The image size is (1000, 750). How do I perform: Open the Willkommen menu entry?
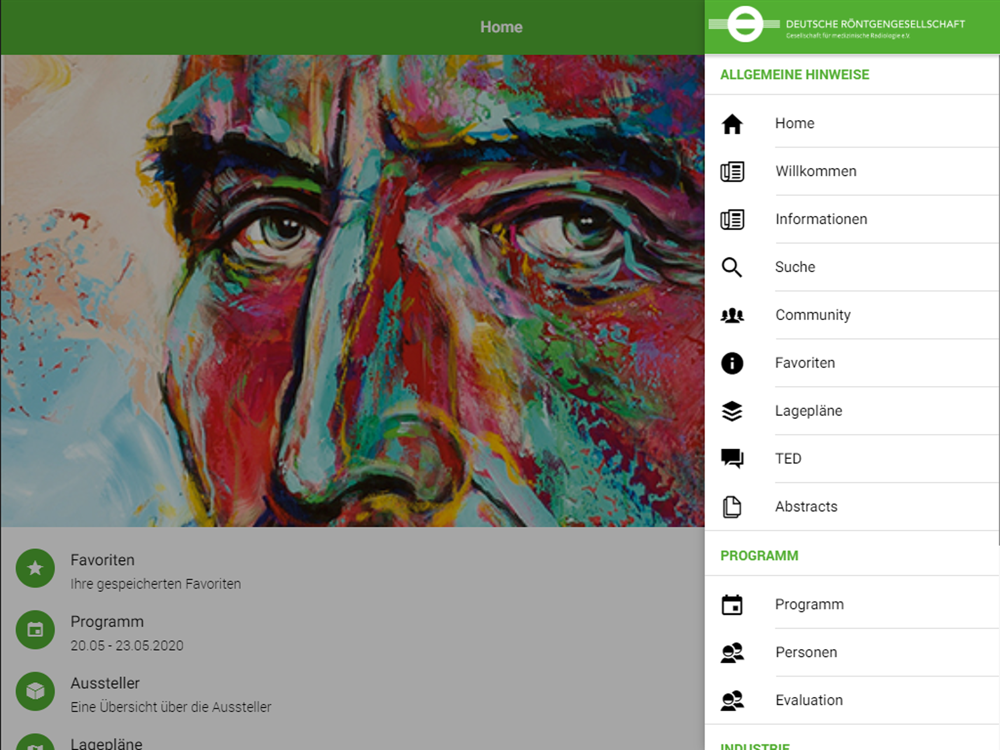pyautogui.click(x=852, y=171)
